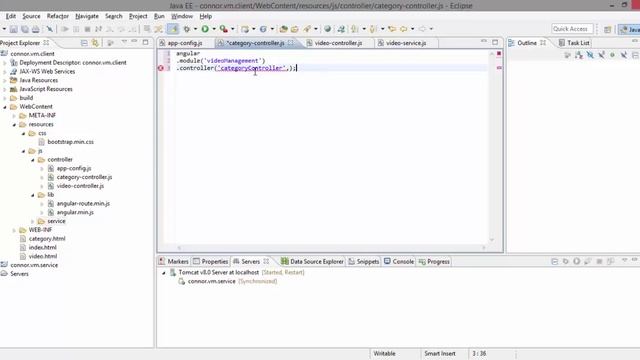Expand the WEB-INF folder
640x360 pixels.
(x=14, y=230)
